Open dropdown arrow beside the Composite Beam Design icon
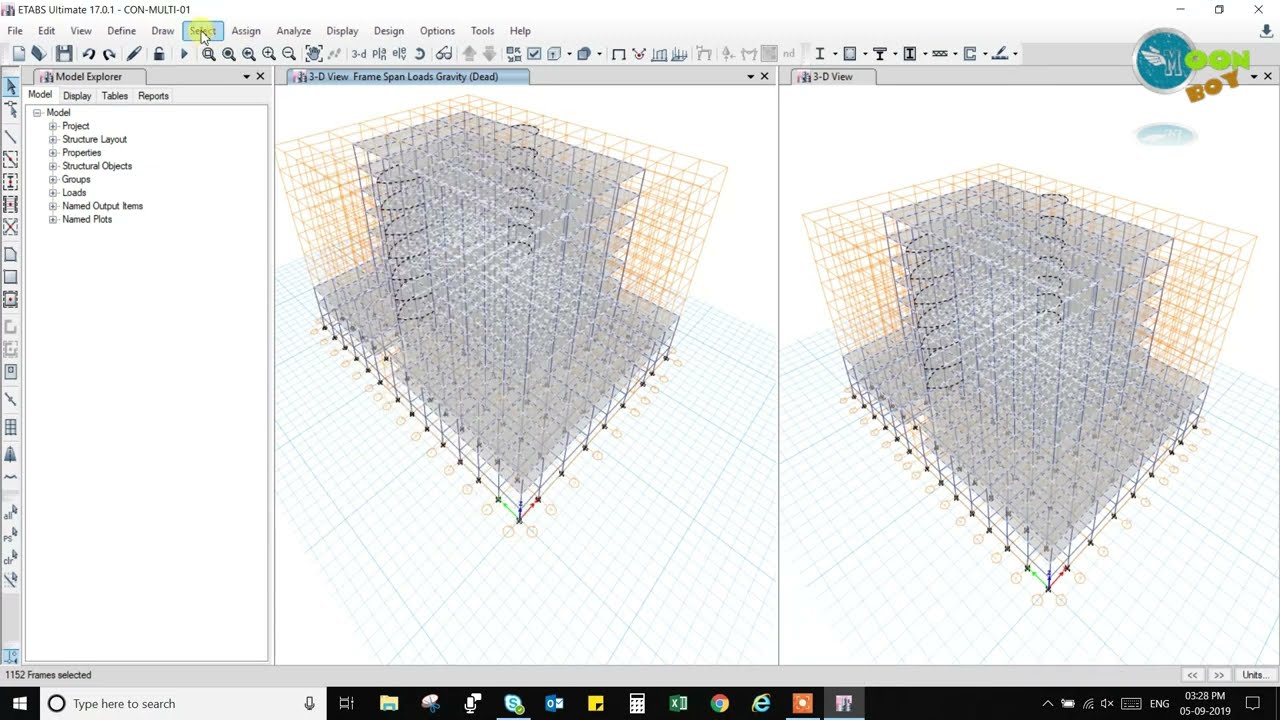This screenshot has height=720, width=1280. (x=894, y=54)
